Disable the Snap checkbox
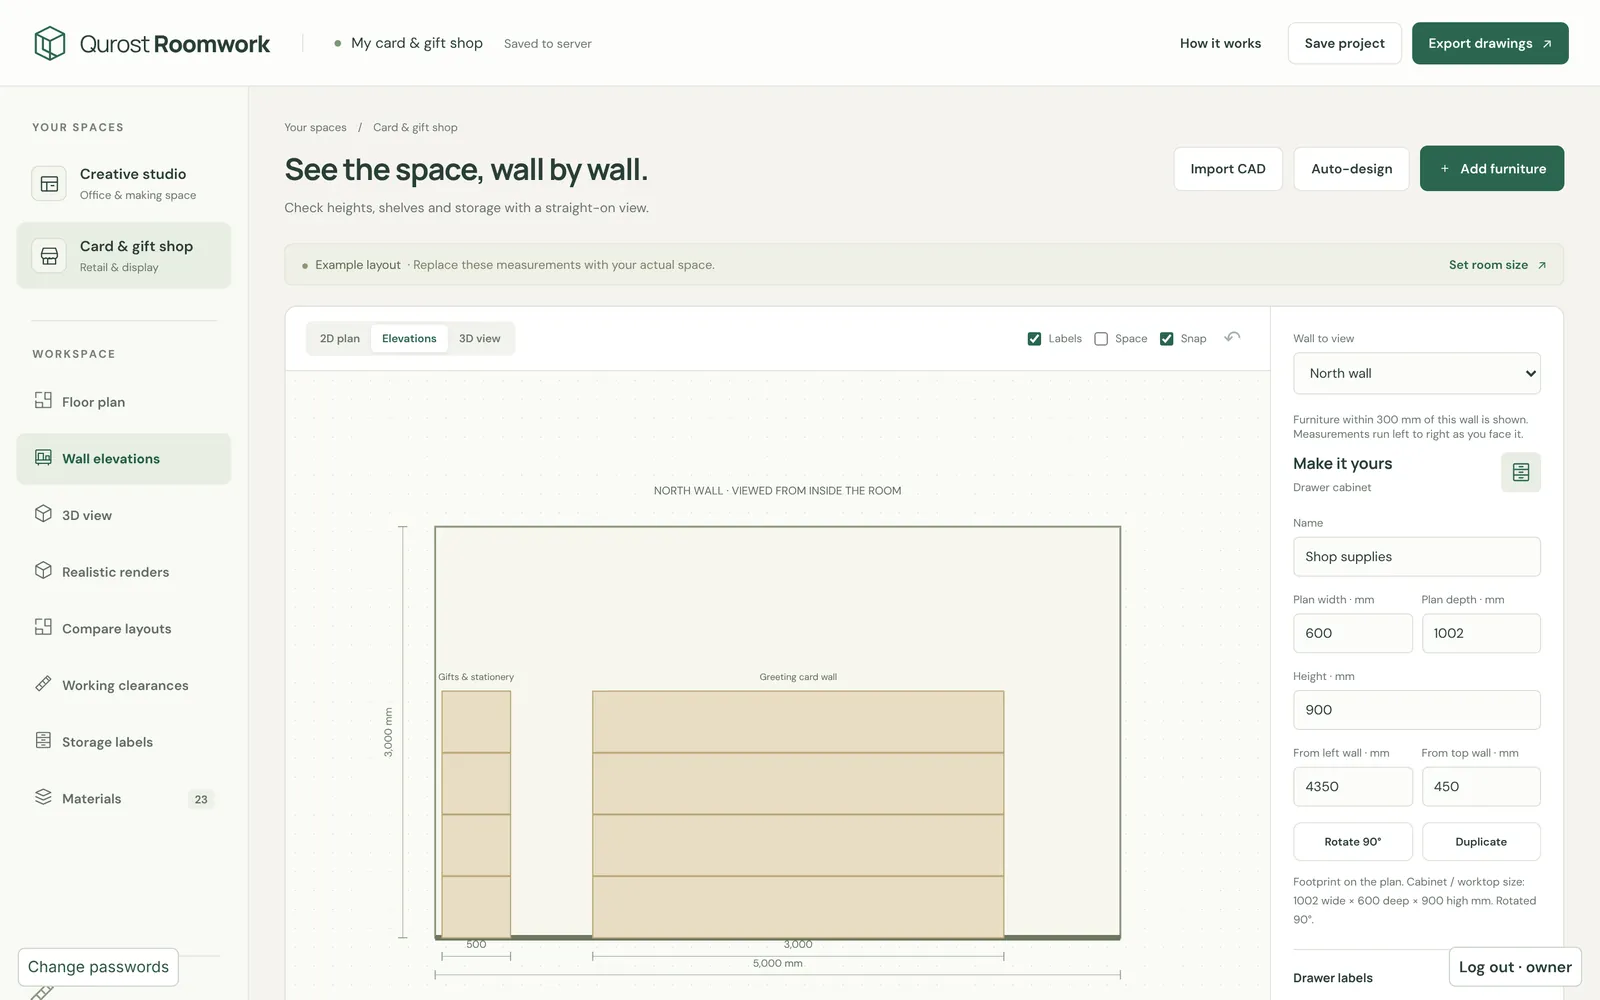 coord(1166,339)
